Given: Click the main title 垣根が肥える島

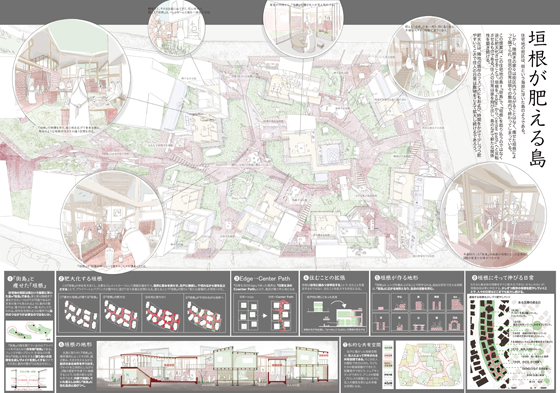Looking at the screenshot, I should [x=538, y=99].
